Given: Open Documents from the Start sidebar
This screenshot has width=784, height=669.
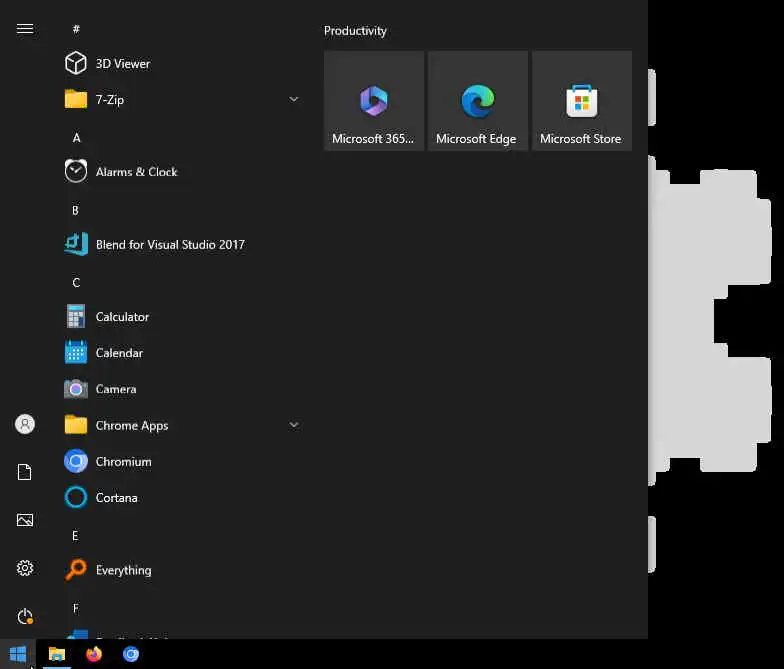Looking at the screenshot, I should (x=25, y=472).
